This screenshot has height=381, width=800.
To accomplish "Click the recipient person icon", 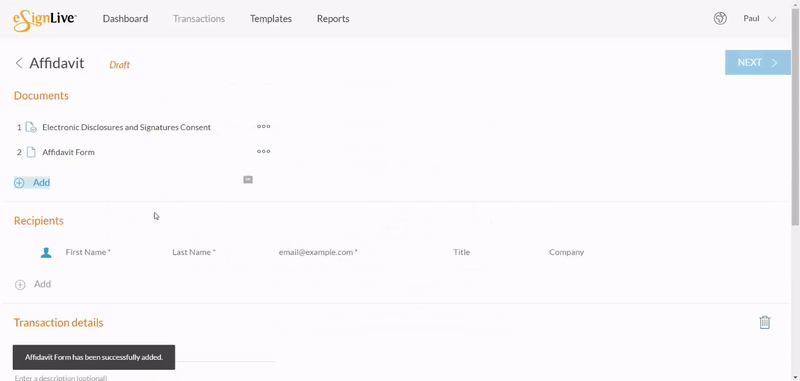I will (46, 252).
